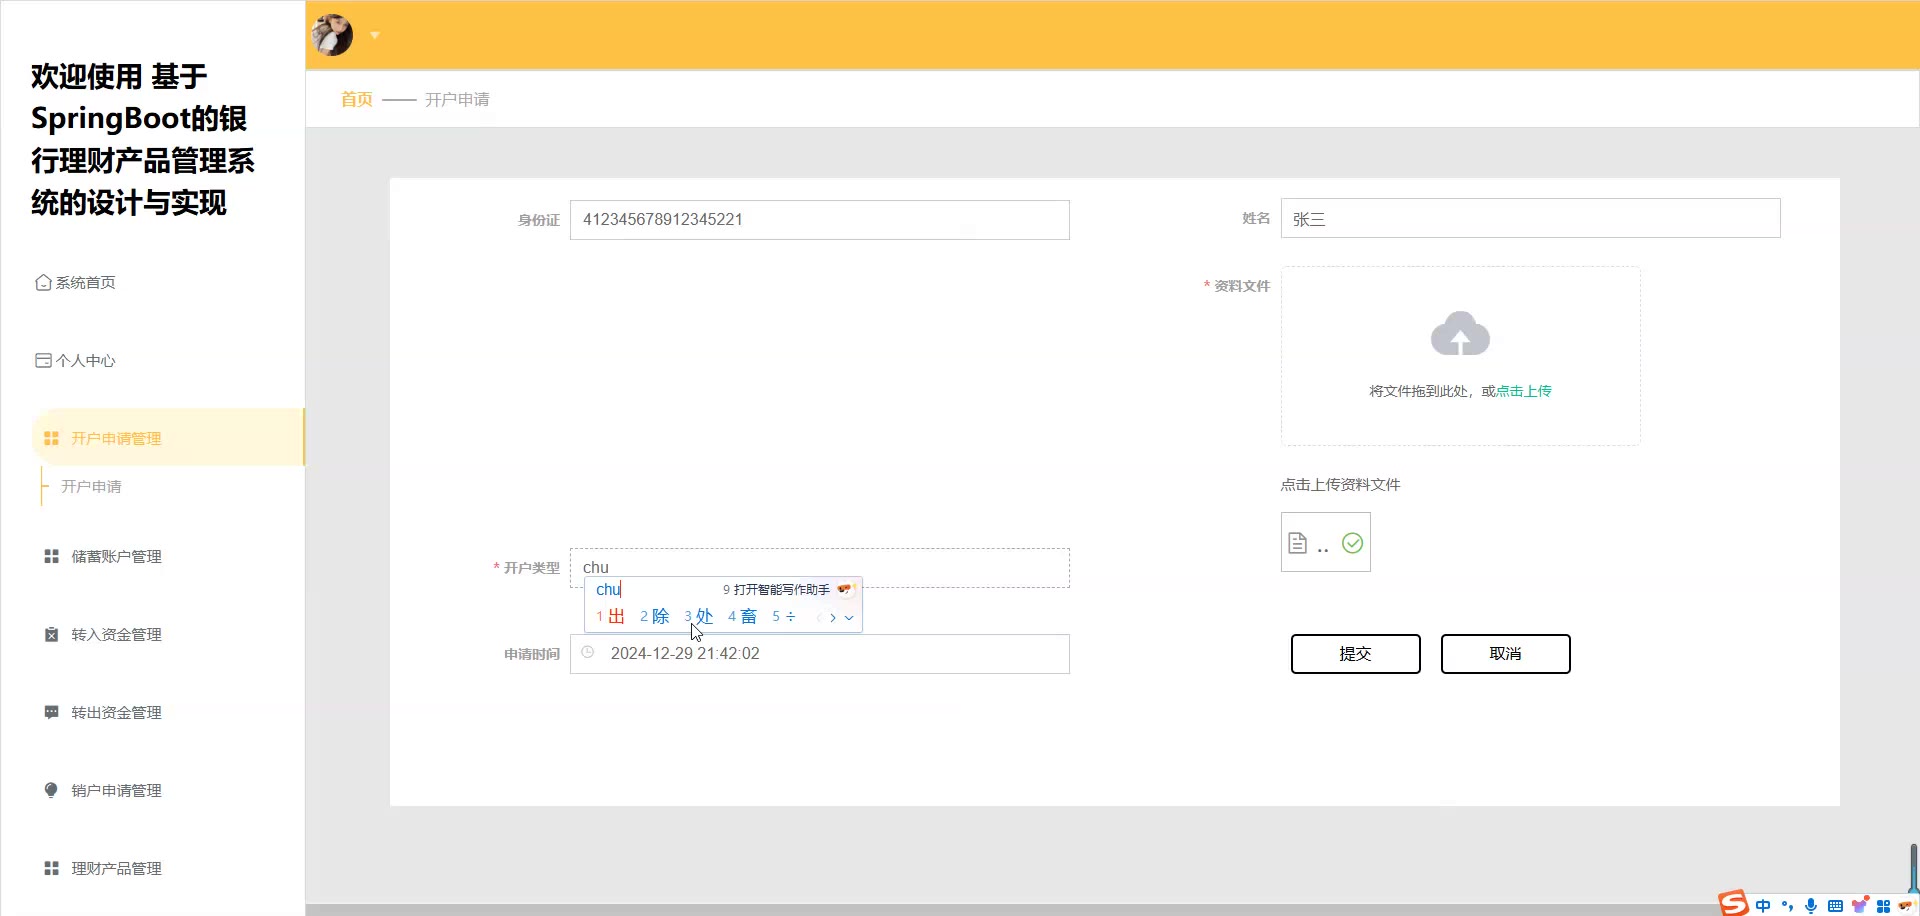Click the cloud upload icon
This screenshot has height=916, width=1920.
[x=1460, y=334]
